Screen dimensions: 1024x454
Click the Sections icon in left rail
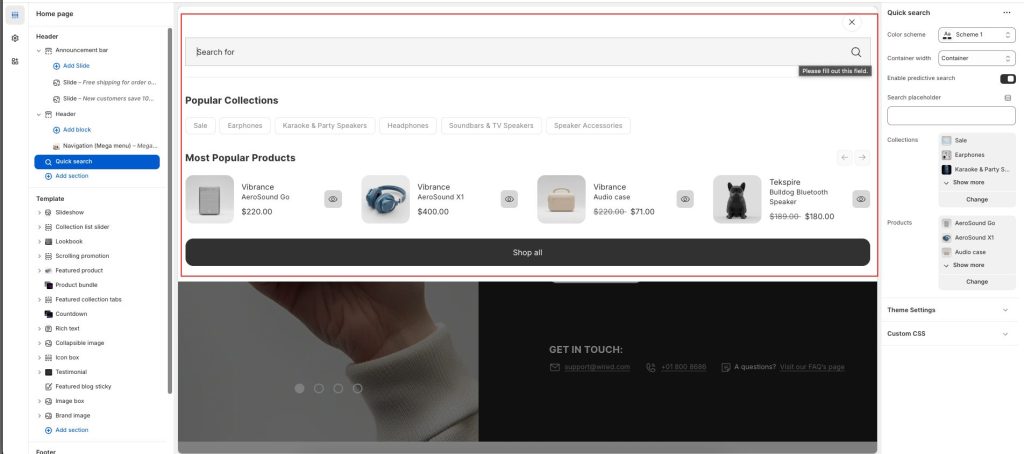point(14,14)
